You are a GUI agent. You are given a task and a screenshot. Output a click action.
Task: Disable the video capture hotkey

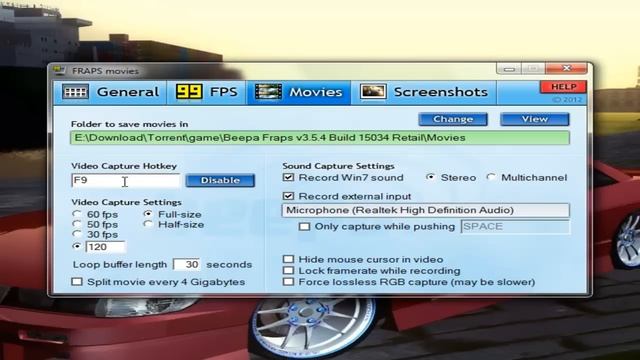pyautogui.click(x=220, y=180)
